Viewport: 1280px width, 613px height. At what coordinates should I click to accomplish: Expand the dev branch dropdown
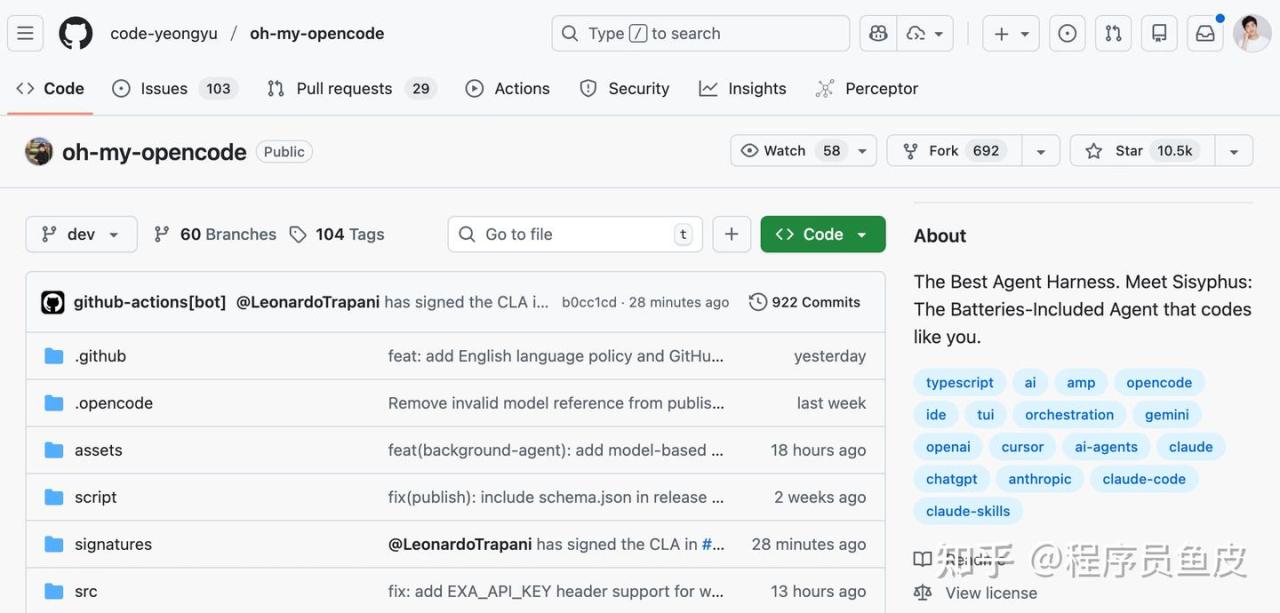(80, 234)
